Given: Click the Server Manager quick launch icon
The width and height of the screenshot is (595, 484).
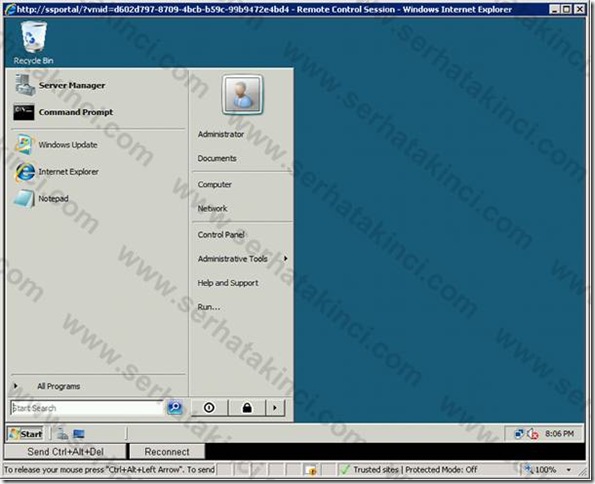Looking at the screenshot, I should click(x=62, y=434).
